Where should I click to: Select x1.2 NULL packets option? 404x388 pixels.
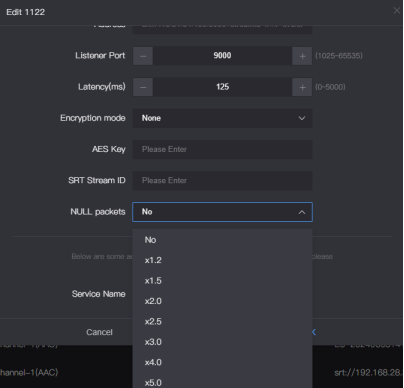(222, 260)
